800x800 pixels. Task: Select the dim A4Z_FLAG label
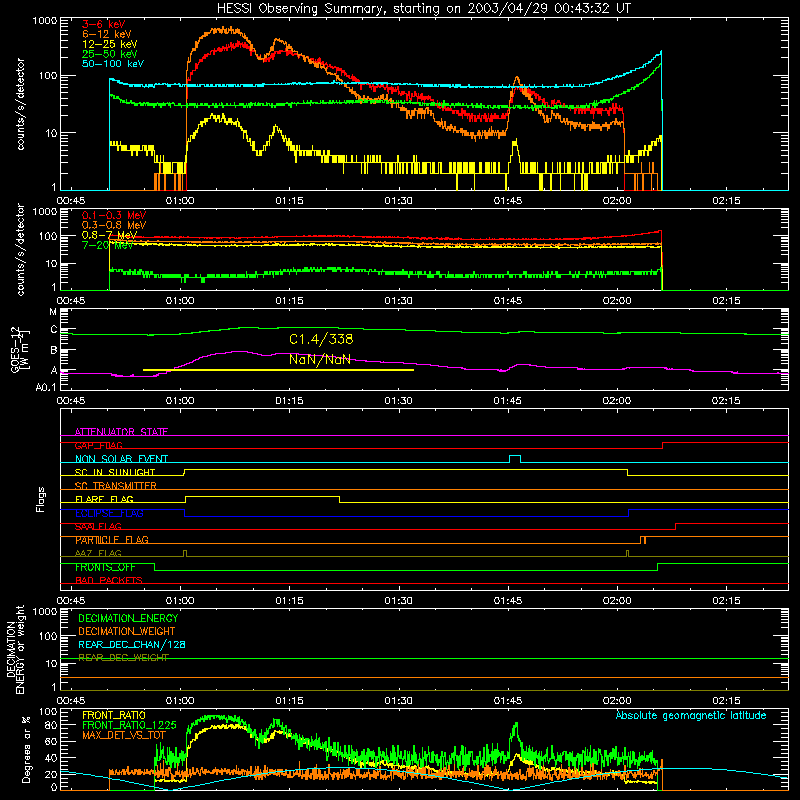98,554
